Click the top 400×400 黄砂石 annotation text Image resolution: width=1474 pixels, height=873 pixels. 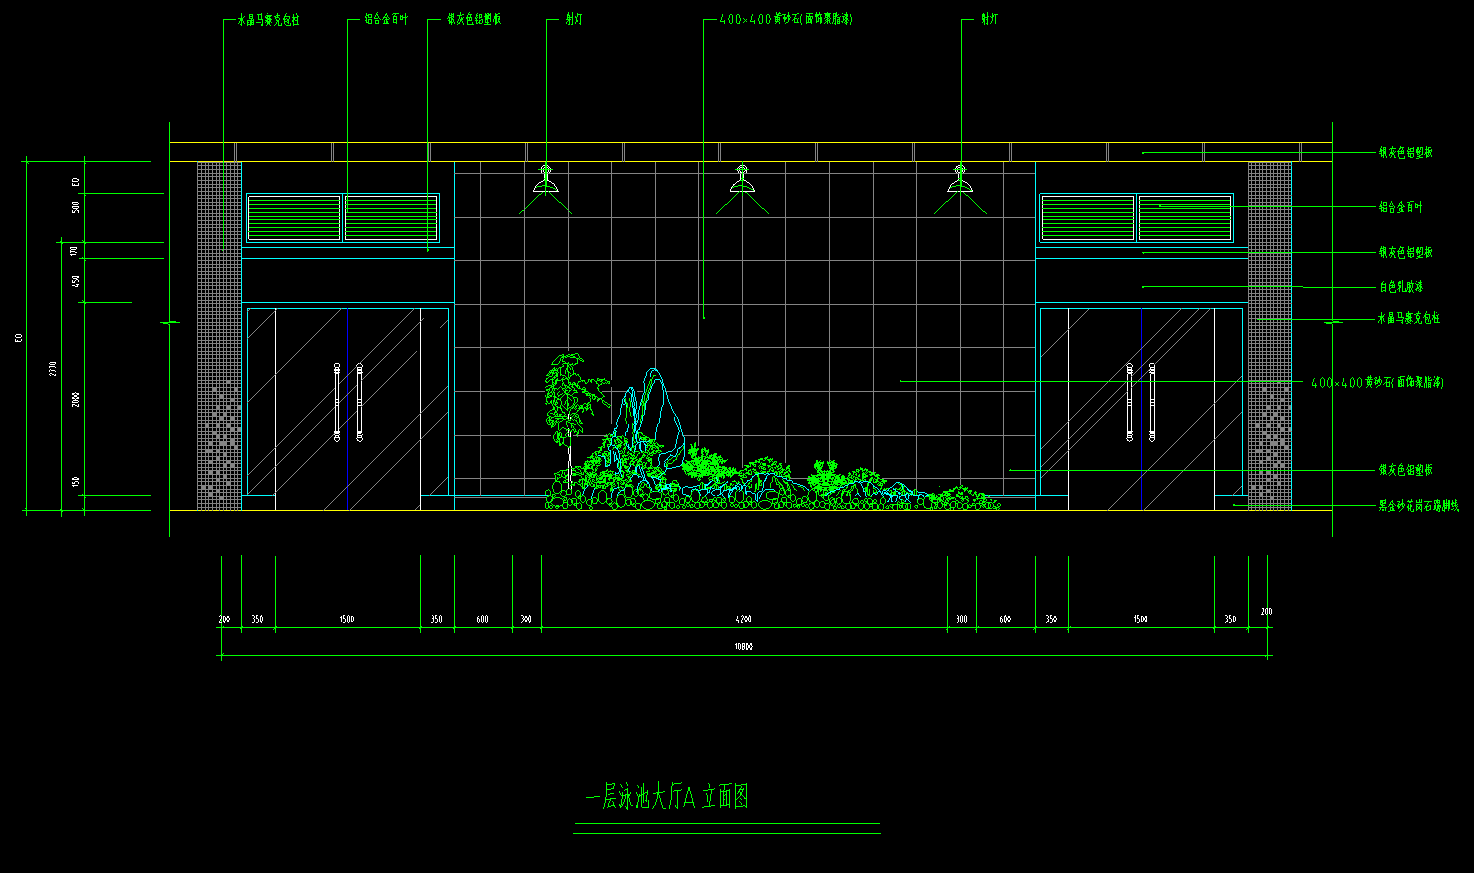[786, 19]
